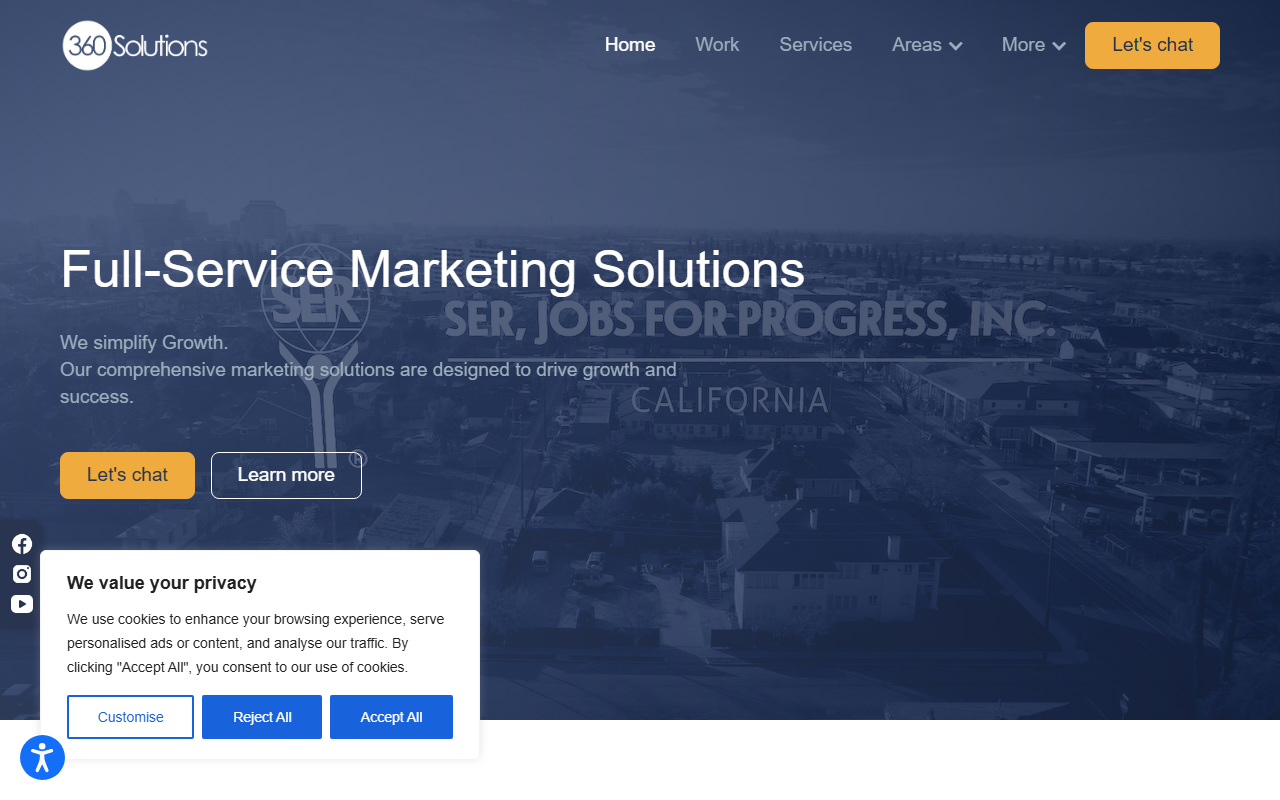Click the 360 Solutions logo
The image size is (1280, 800).
point(135,46)
